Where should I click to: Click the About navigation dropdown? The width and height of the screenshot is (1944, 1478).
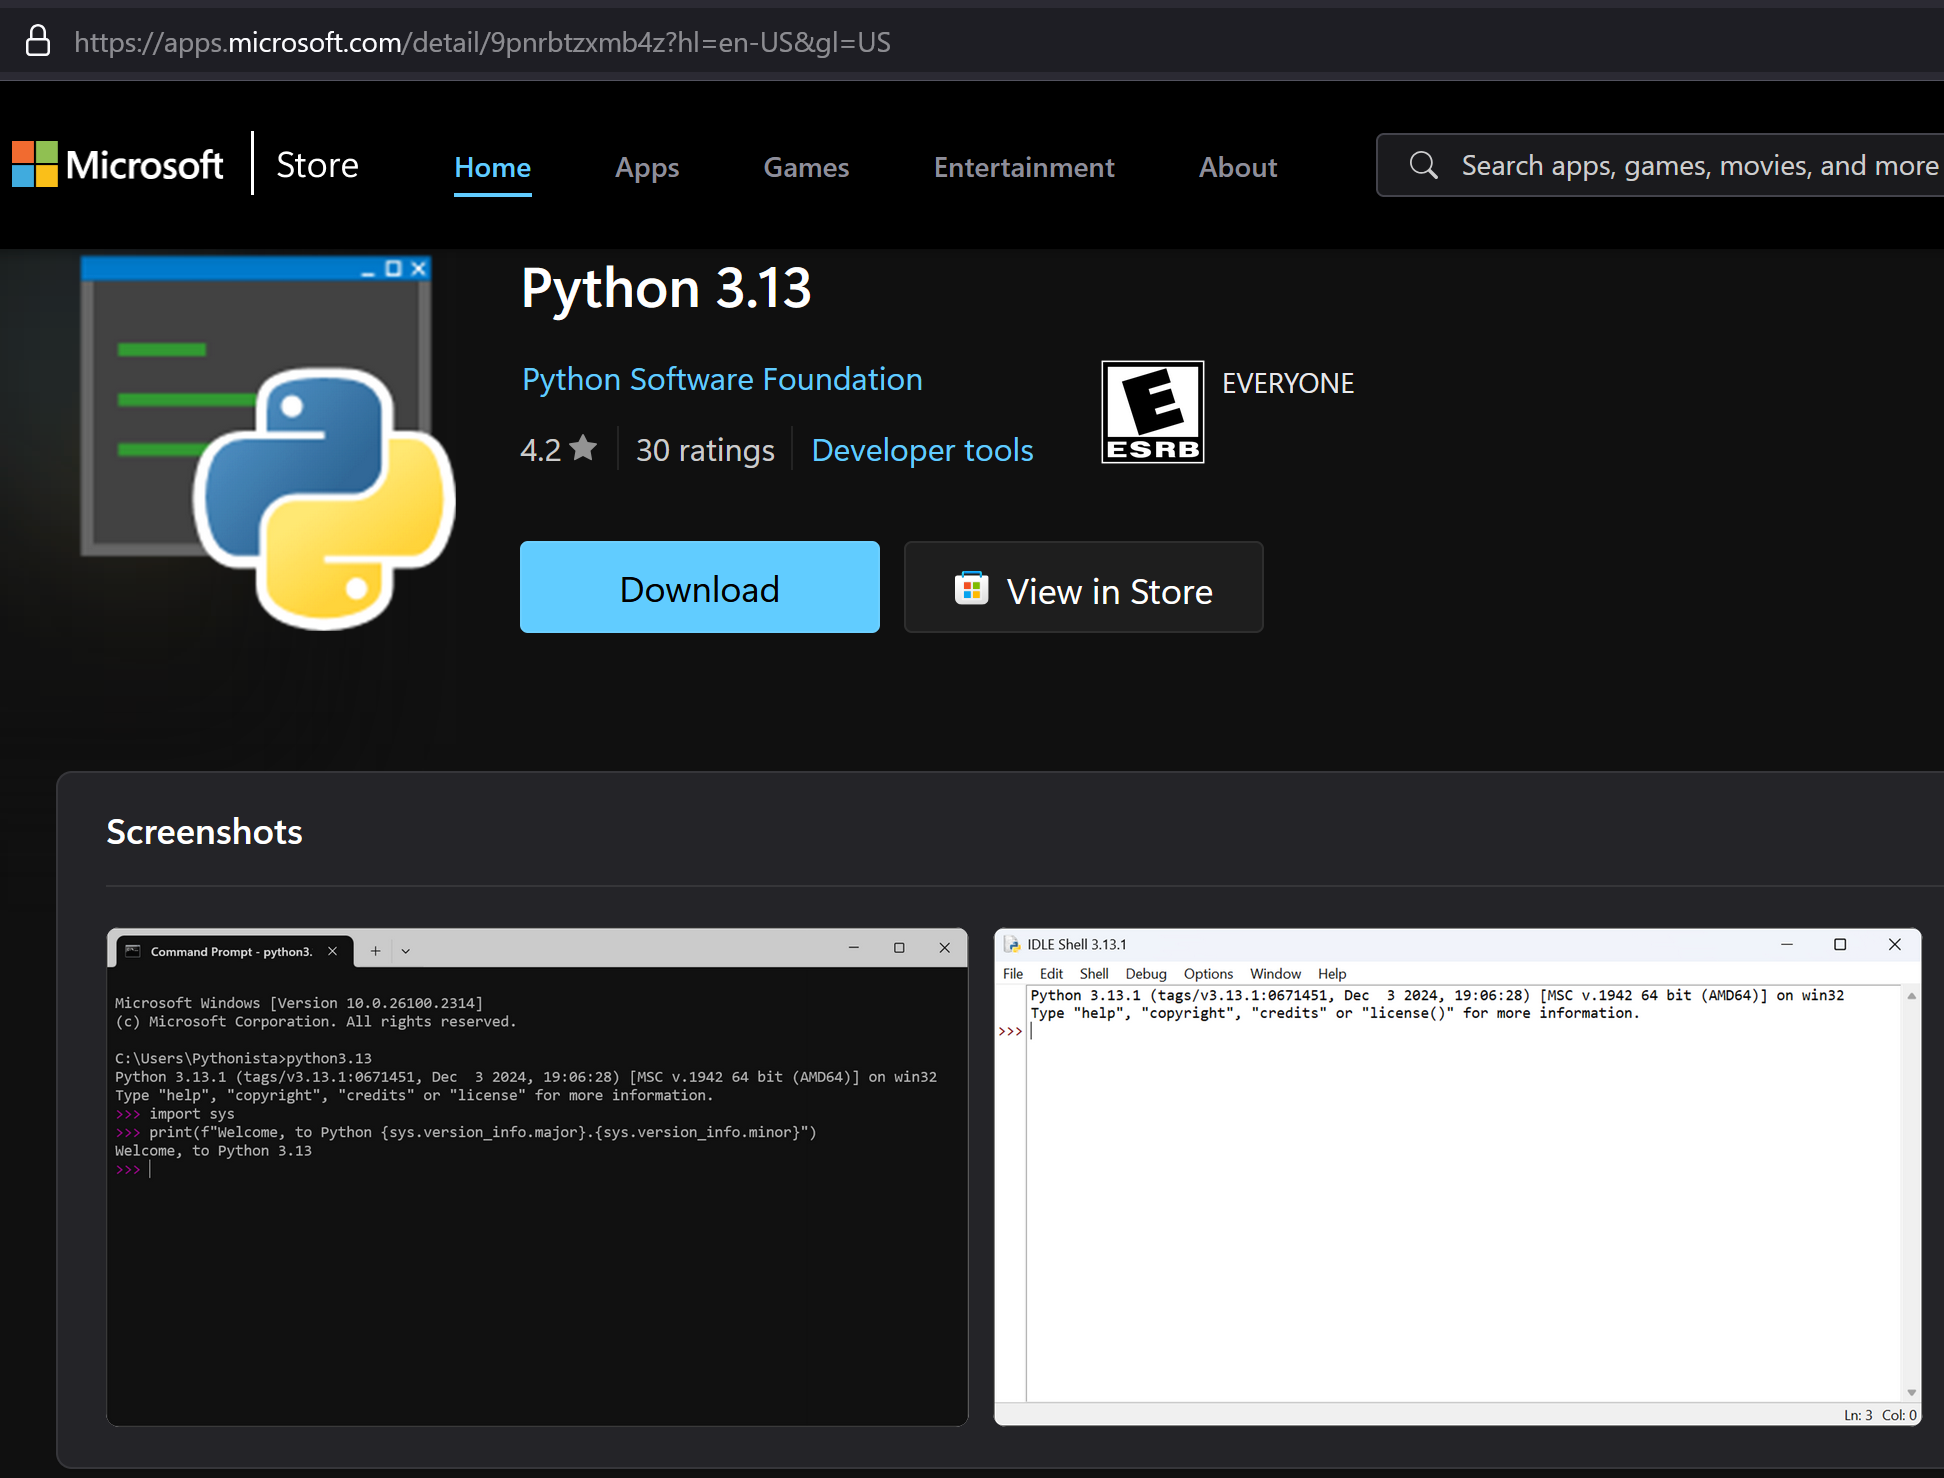1238,168
